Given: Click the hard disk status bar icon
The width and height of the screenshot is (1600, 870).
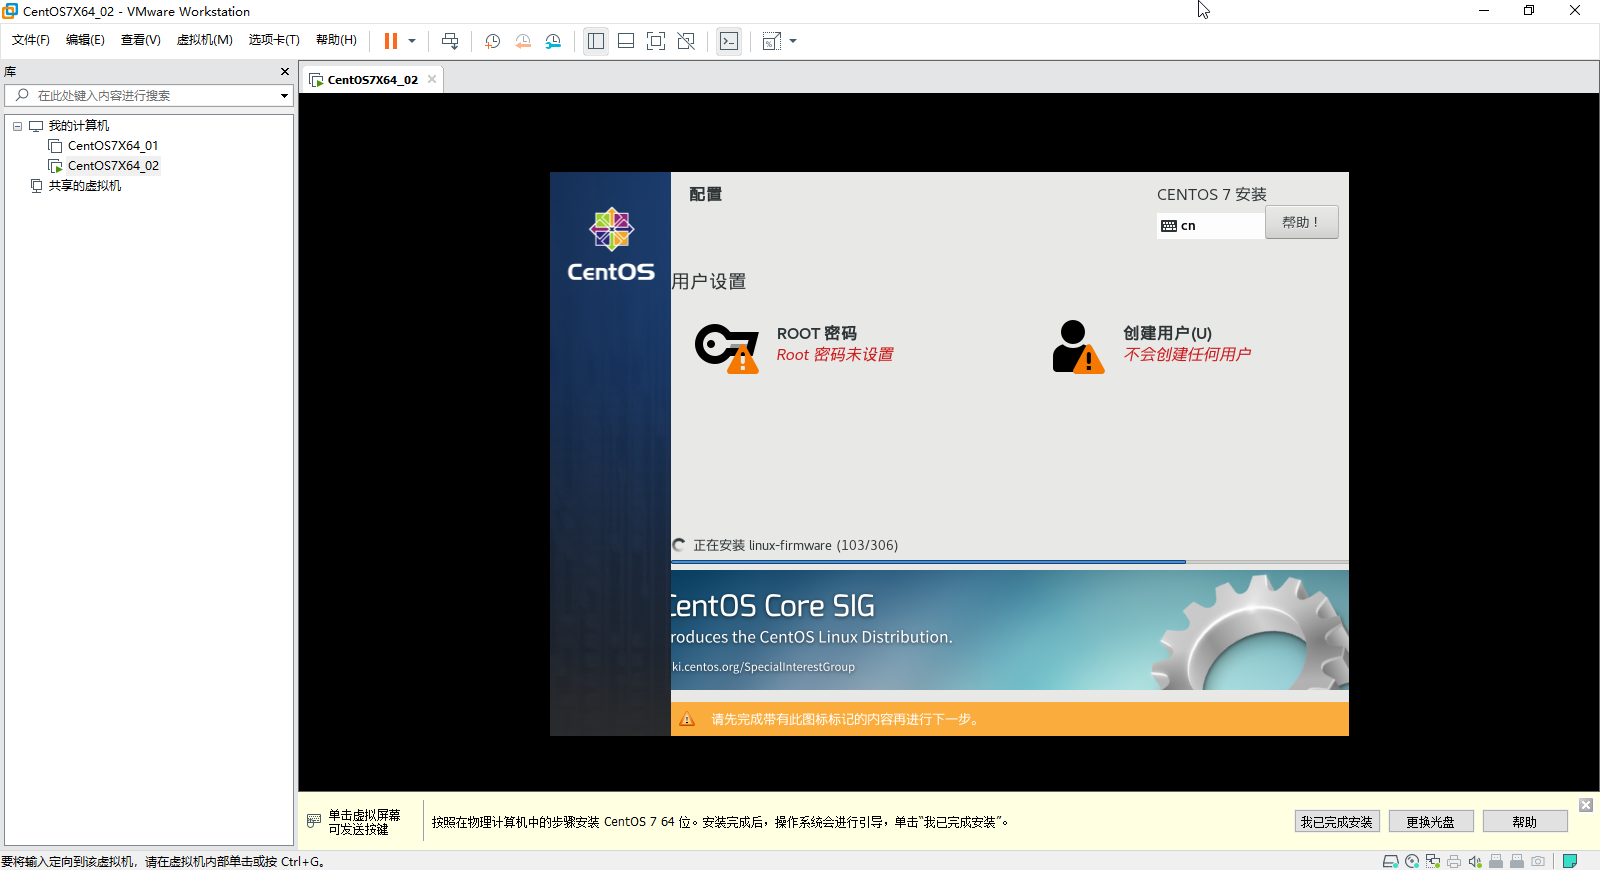Looking at the screenshot, I should 1390,861.
